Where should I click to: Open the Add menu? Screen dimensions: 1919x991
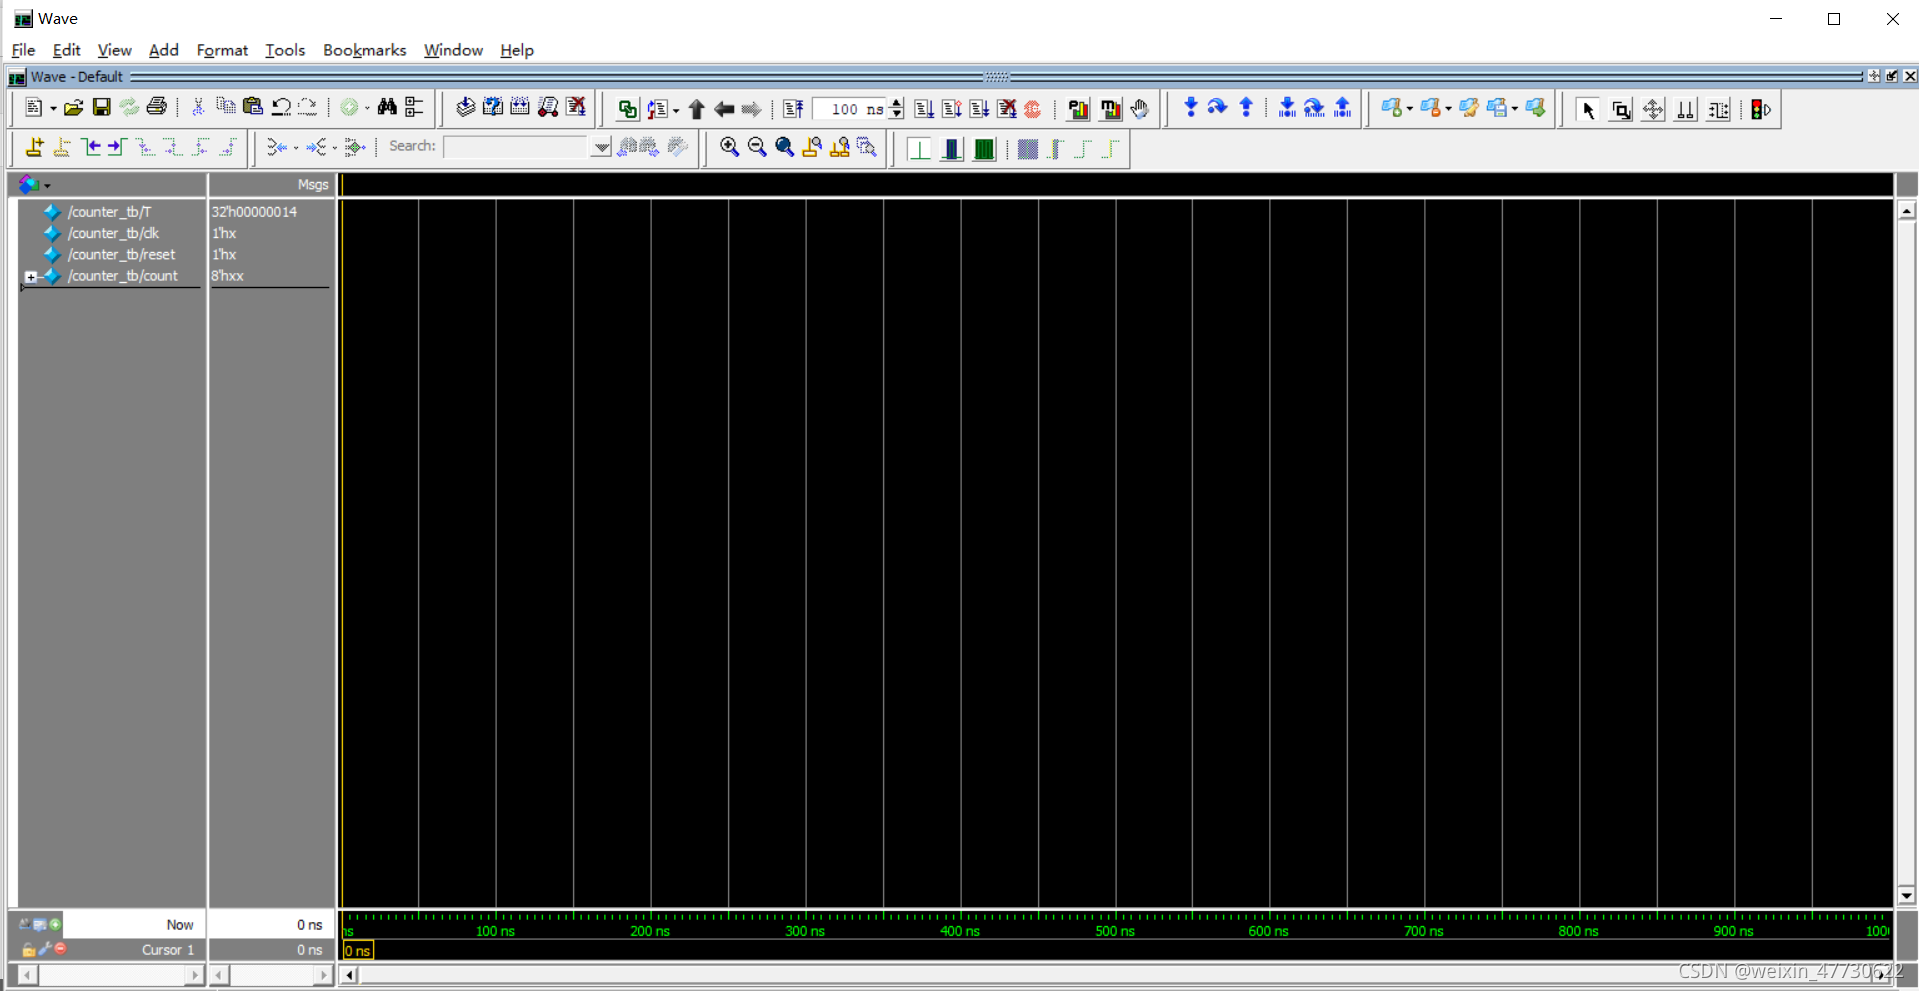(163, 50)
